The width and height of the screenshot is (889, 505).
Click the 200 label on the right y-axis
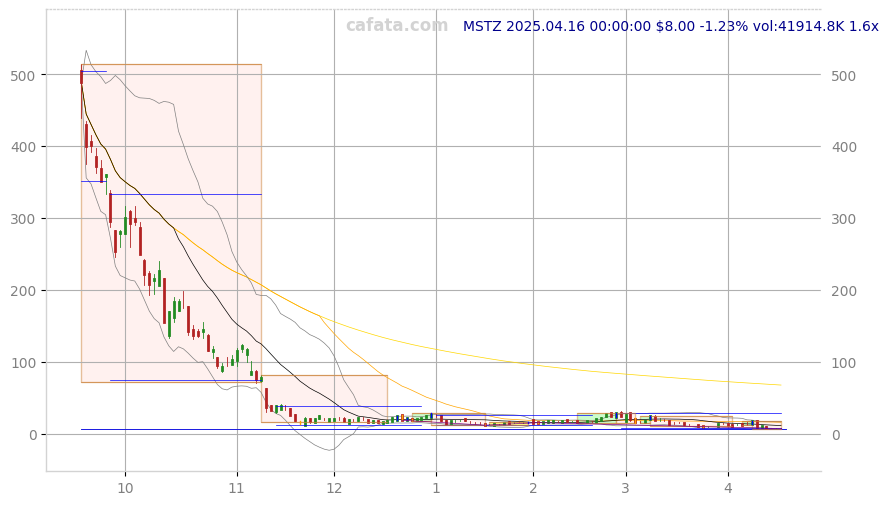coord(844,291)
